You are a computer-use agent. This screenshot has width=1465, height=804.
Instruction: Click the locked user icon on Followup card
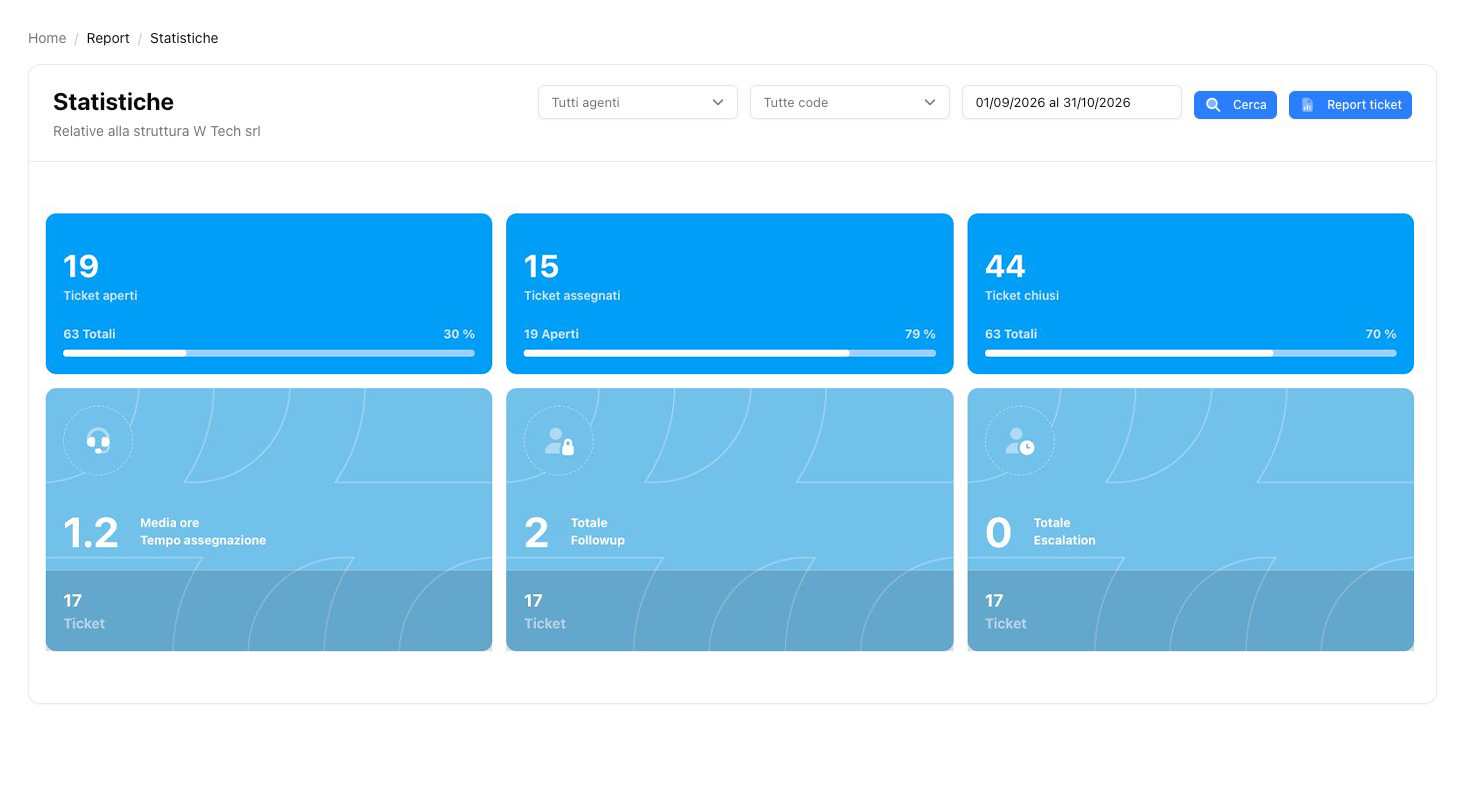[x=560, y=441]
